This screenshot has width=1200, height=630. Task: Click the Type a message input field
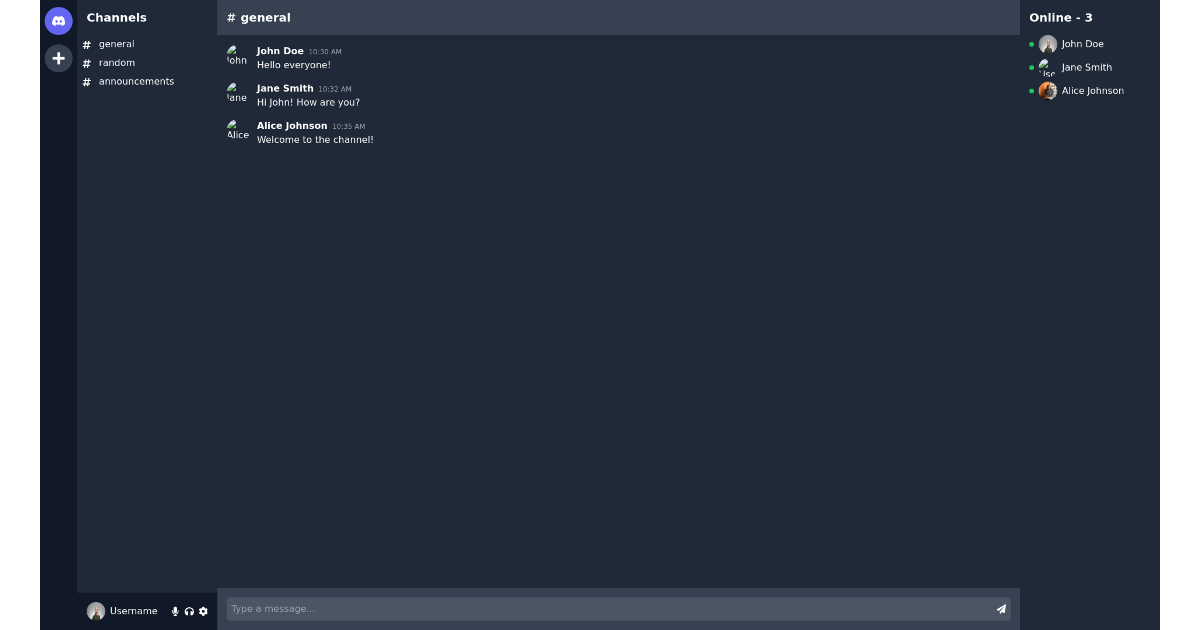[x=500, y=608]
